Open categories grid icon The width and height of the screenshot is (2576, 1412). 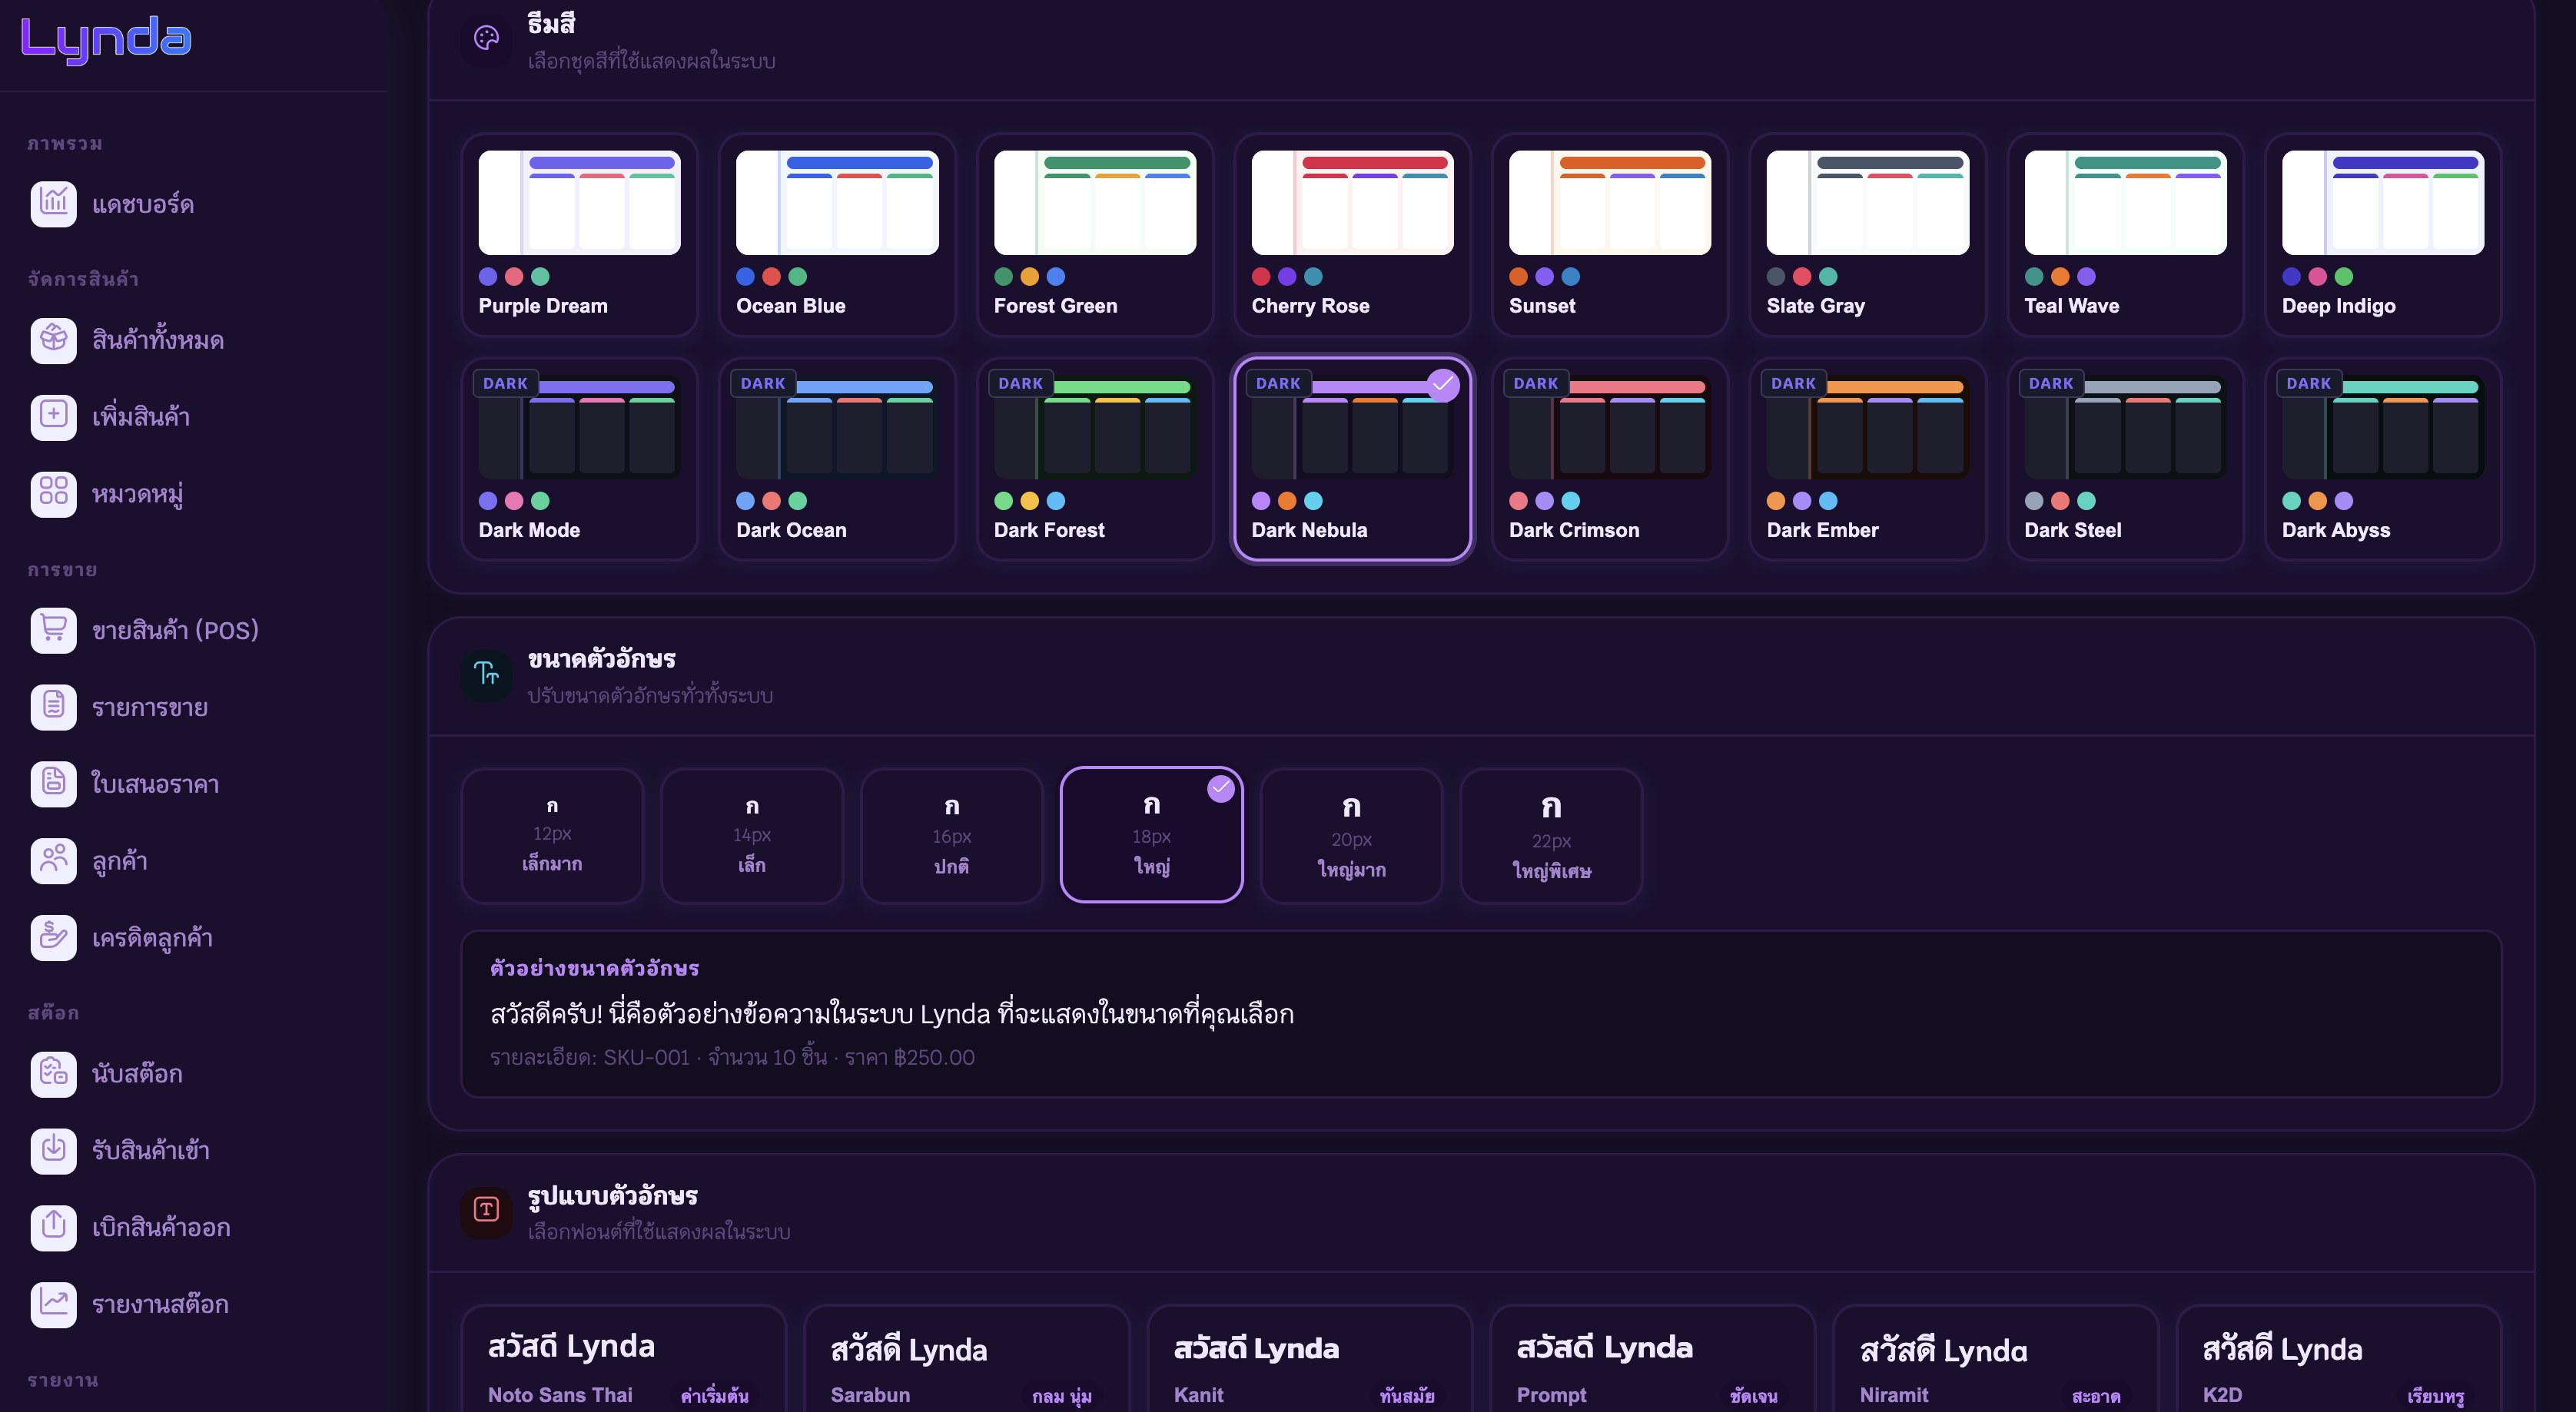53,494
